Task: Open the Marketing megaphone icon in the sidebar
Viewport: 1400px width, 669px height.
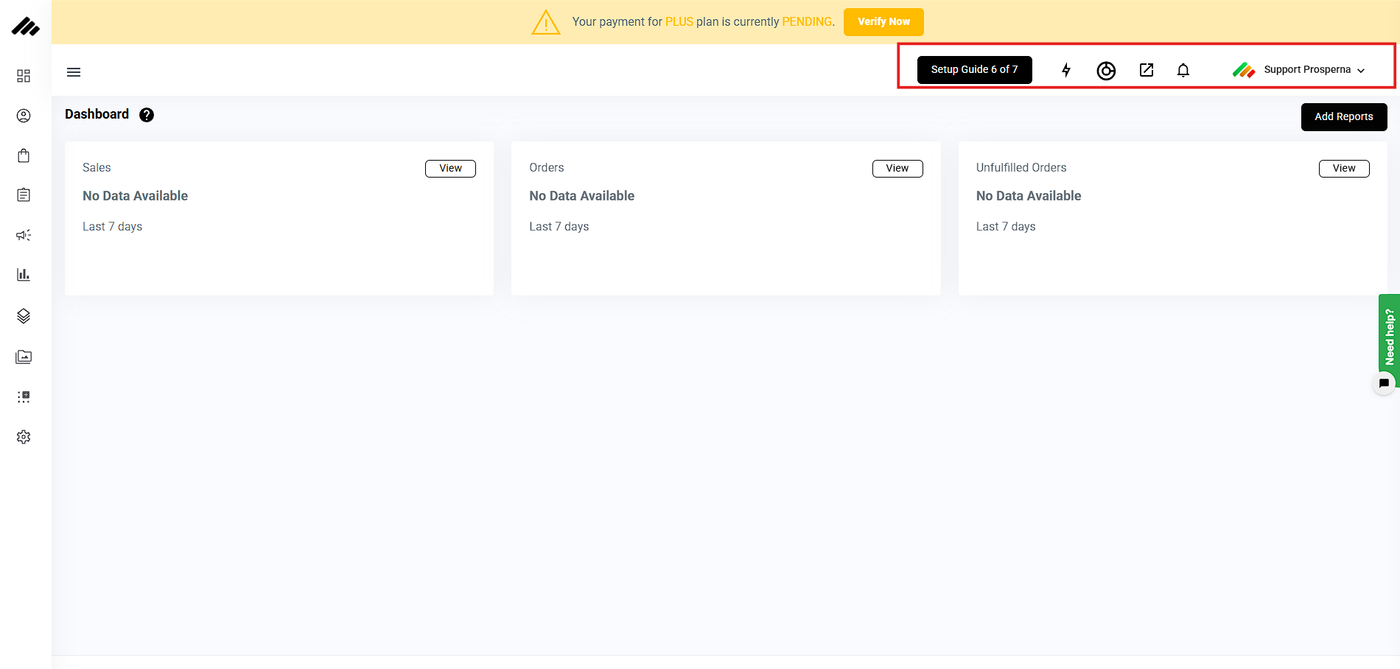Action: (x=24, y=235)
